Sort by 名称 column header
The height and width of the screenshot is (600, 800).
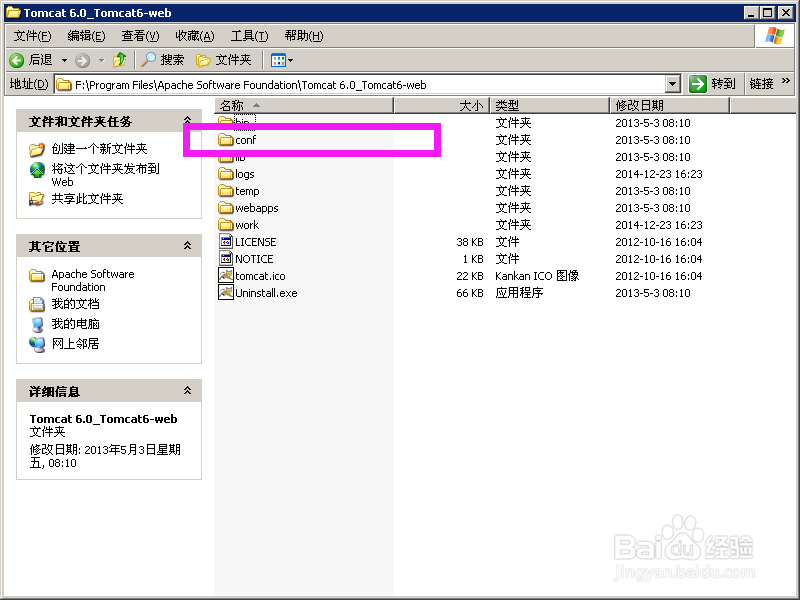[x=304, y=106]
